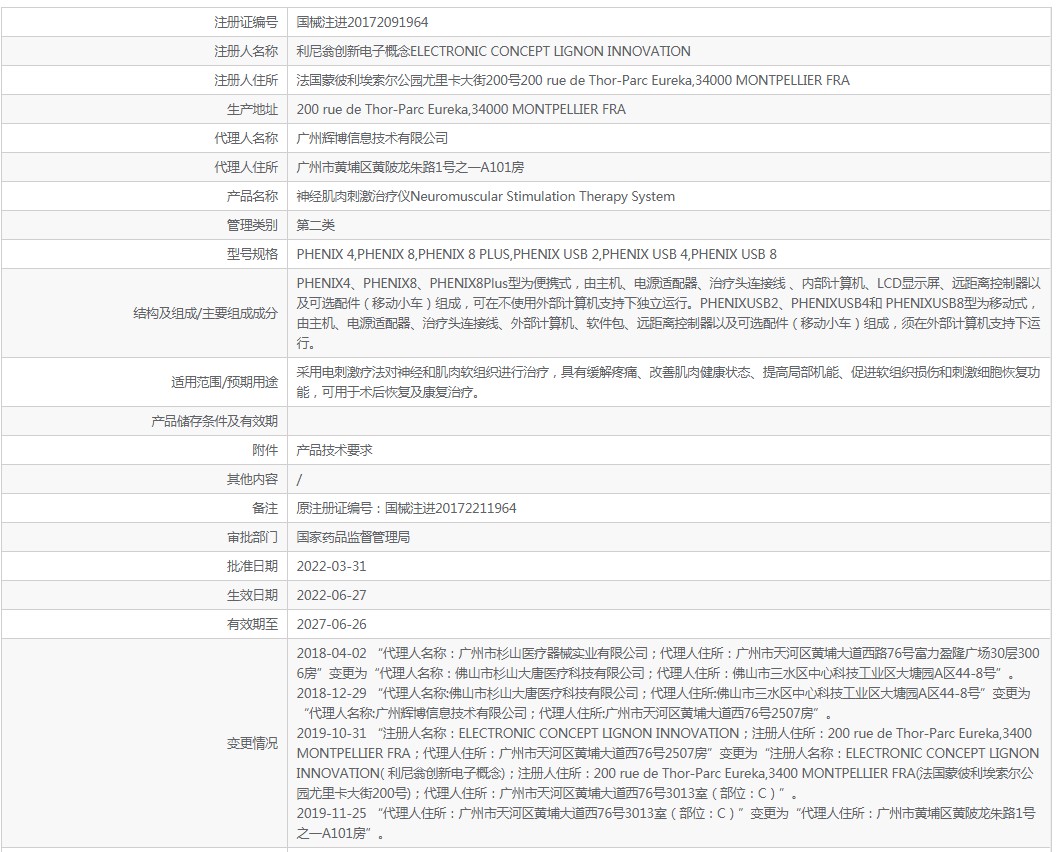Click the '产品储存条件及有效期' label
This screenshot has height=852, width=1060.
click(x=214, y=421)
